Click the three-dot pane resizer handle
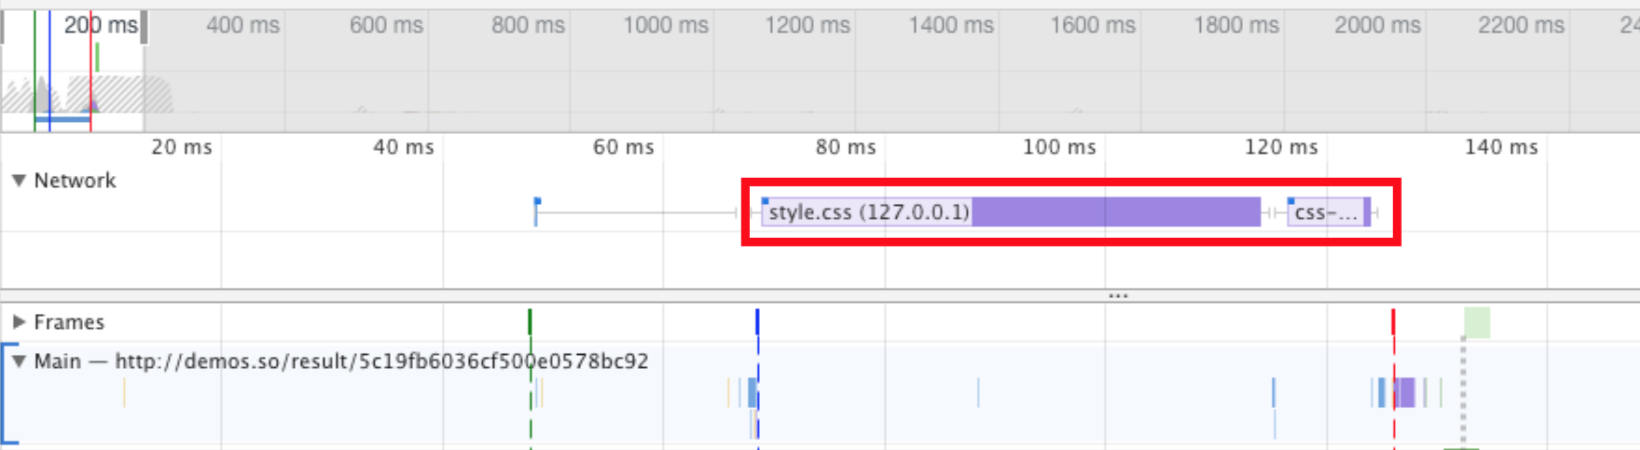The width and height of the screenshot is (1640, 450). pos(1118,296)
